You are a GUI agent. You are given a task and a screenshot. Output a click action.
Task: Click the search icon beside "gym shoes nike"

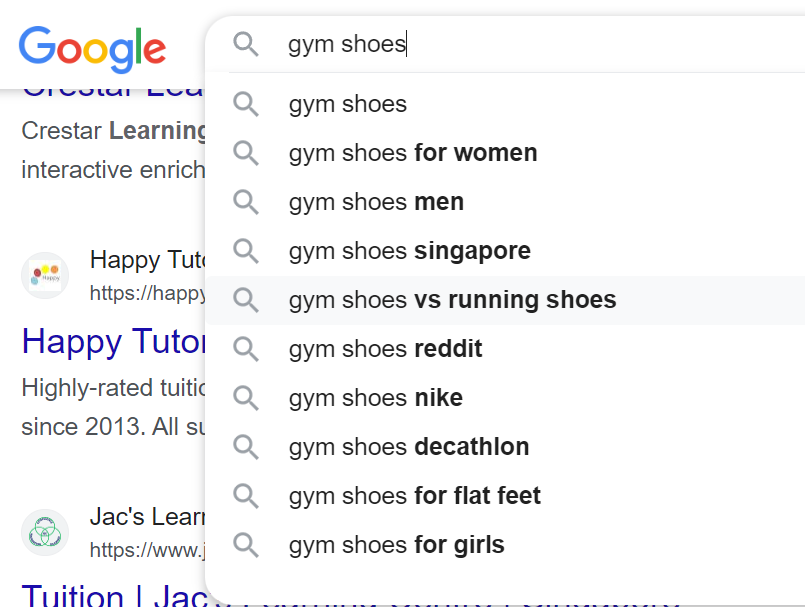coord(245,397)
